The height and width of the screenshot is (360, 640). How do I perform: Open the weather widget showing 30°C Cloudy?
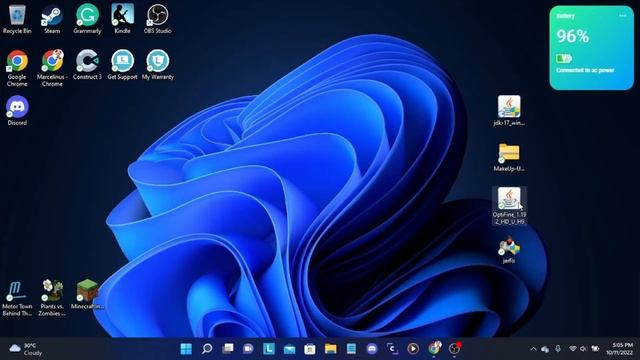(26, 349)
